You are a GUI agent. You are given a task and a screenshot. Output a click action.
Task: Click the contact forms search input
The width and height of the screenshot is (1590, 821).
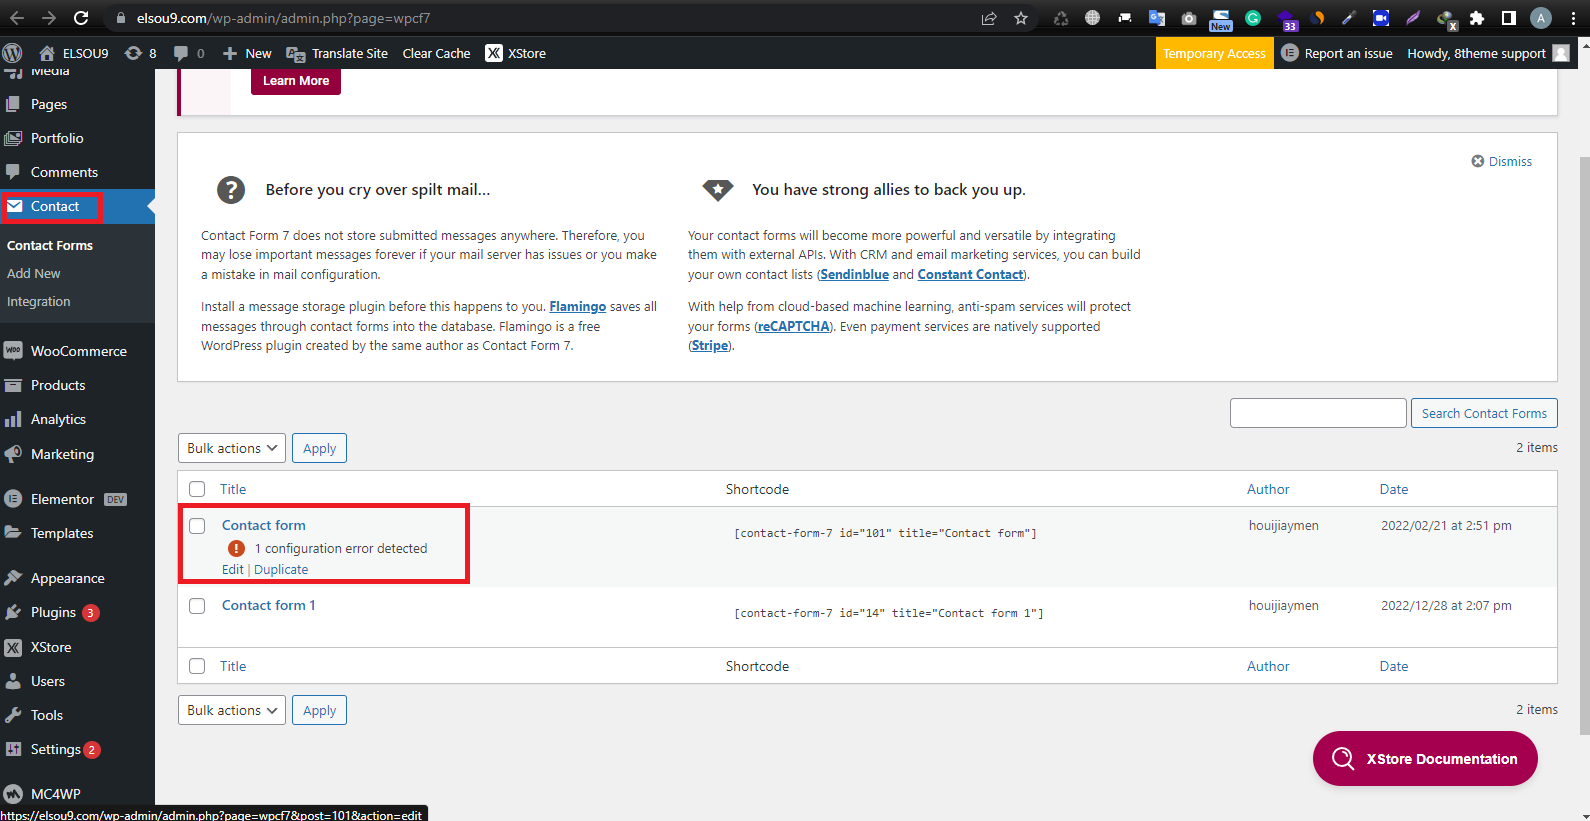1318,413
